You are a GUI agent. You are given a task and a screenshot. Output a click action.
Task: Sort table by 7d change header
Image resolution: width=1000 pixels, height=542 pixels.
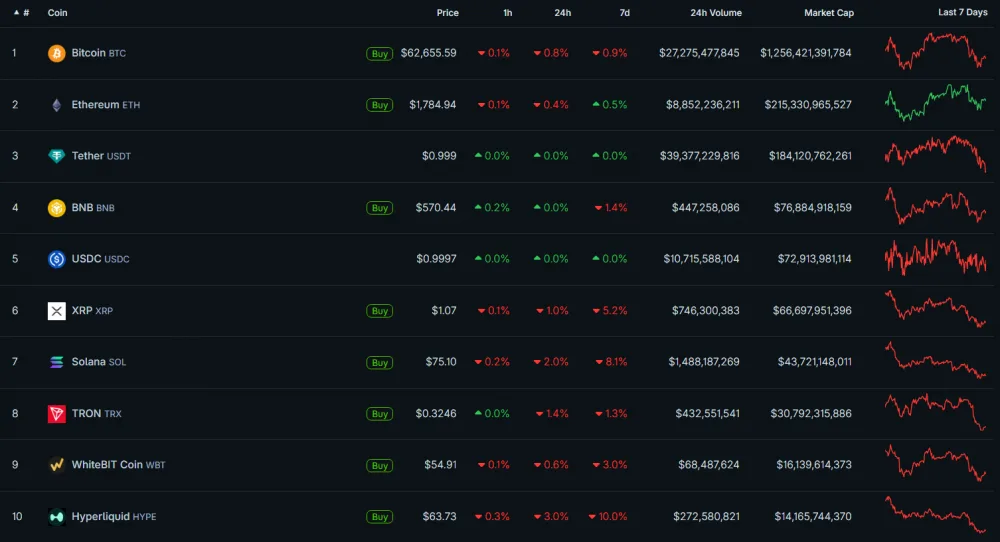[x=624, y=13]
